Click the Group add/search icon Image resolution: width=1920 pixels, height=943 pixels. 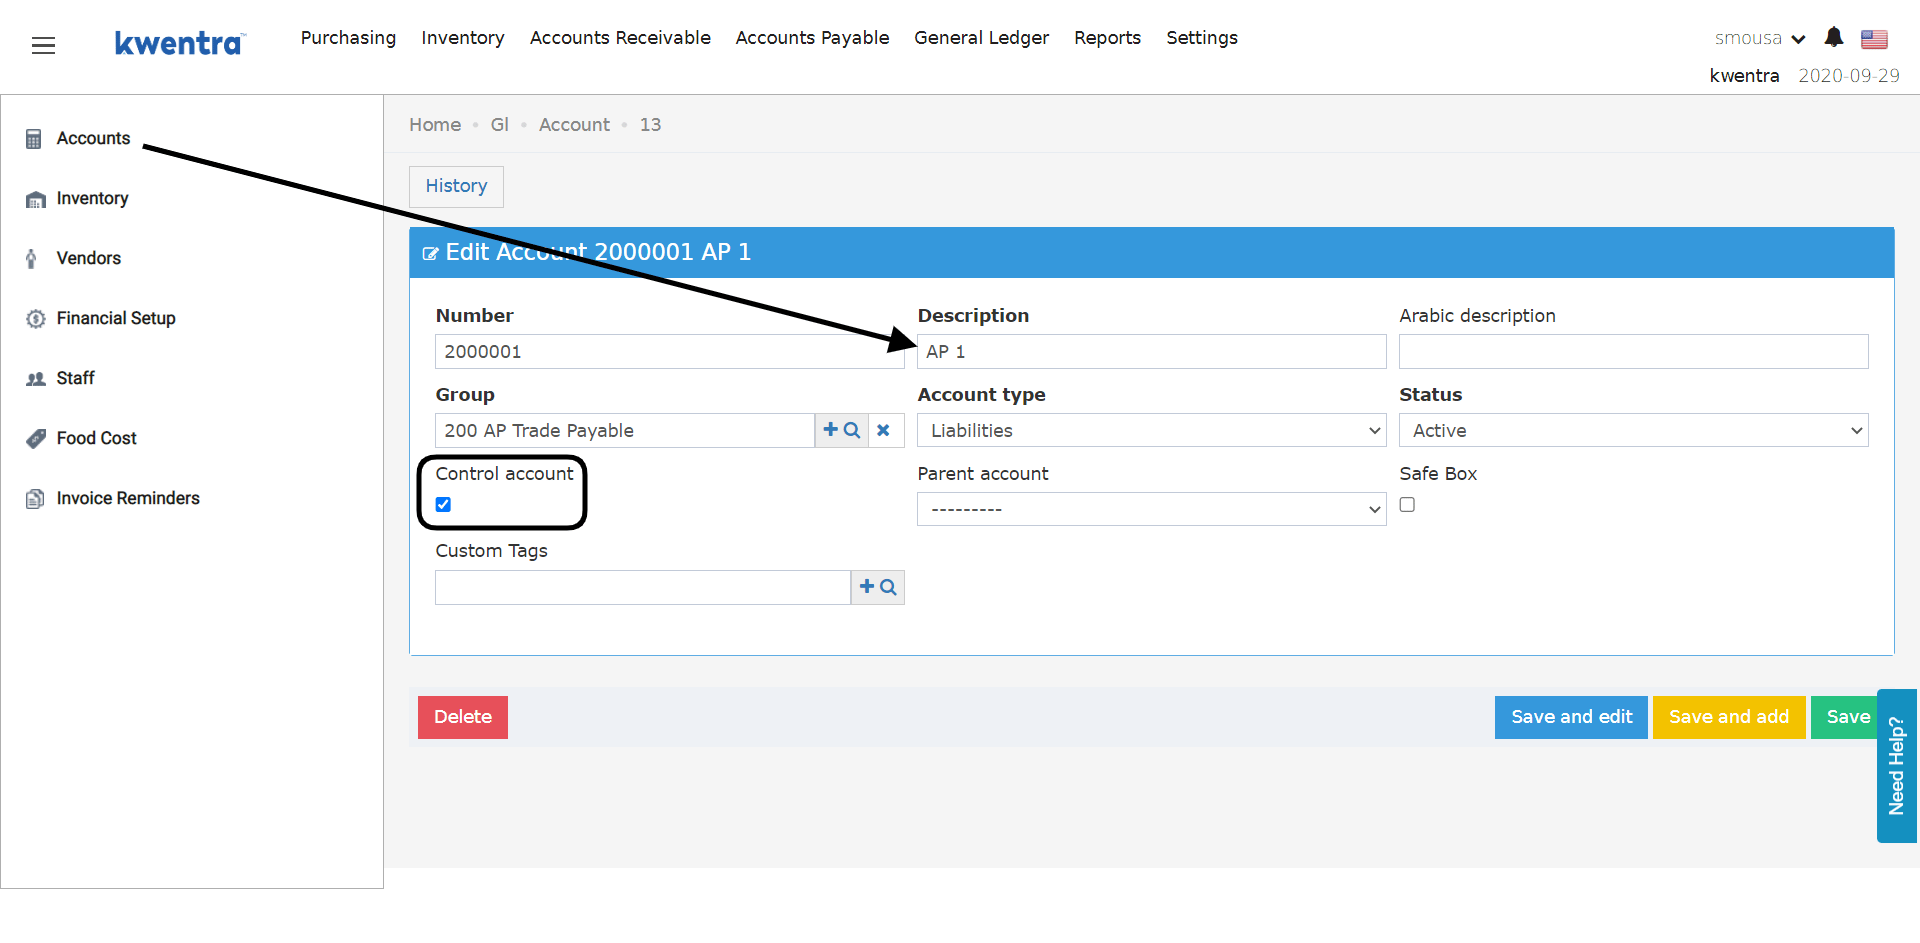(x=841, y=430)
